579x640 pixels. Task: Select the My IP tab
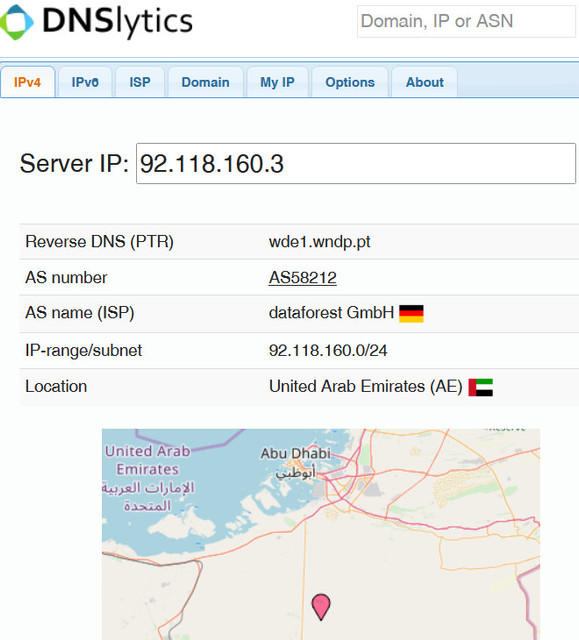pos(277,82)
